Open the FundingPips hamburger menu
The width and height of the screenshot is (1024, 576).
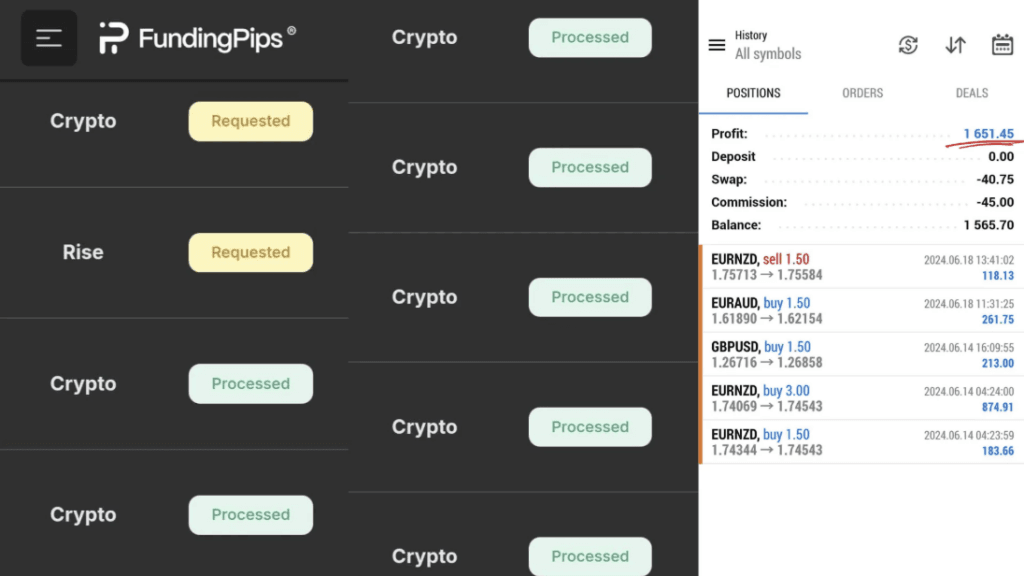[x=49, y=38]
